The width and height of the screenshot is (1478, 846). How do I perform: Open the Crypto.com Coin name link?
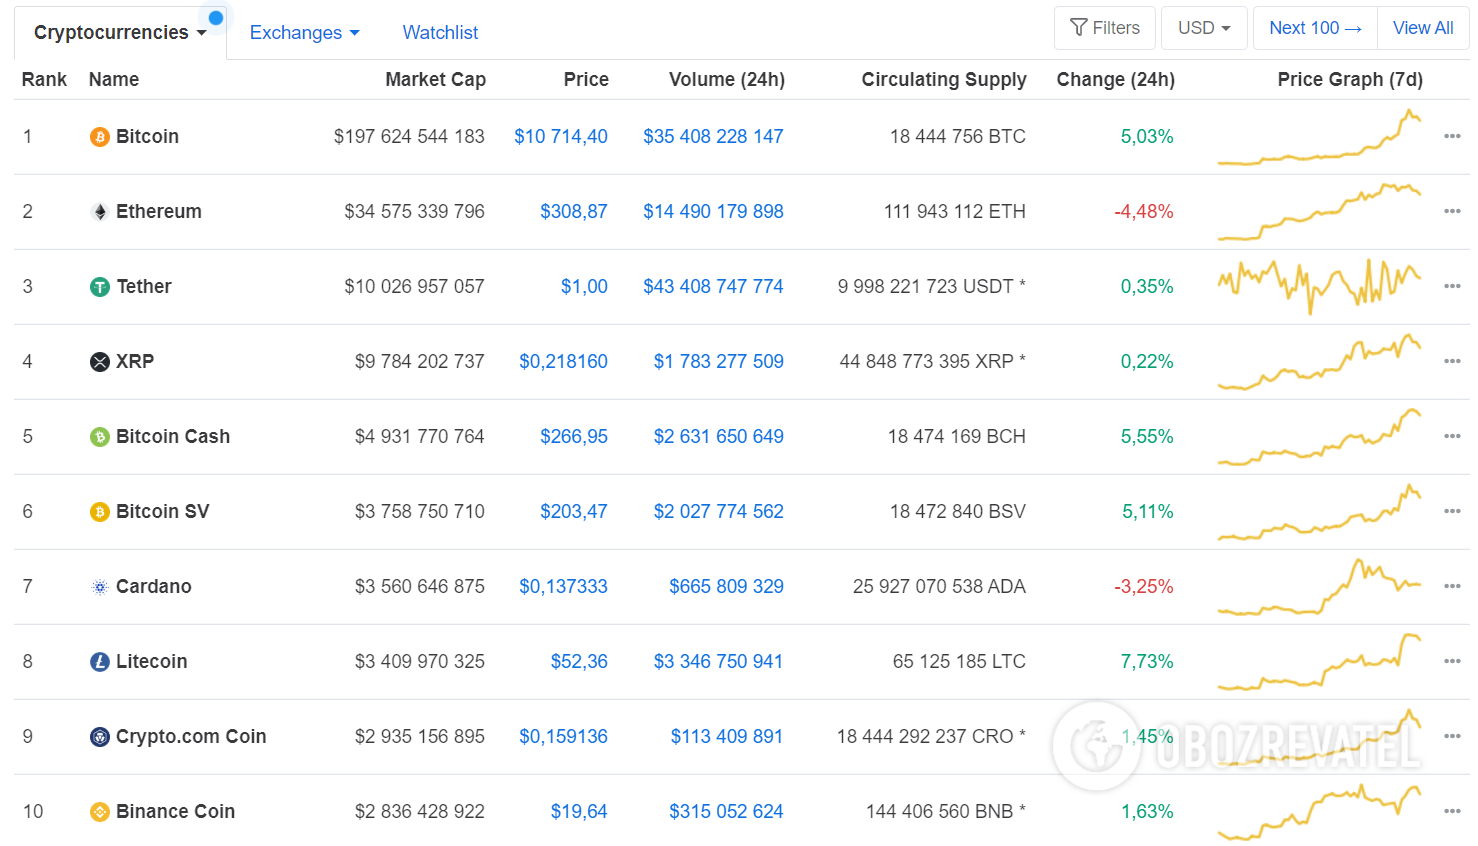(191, 736)
